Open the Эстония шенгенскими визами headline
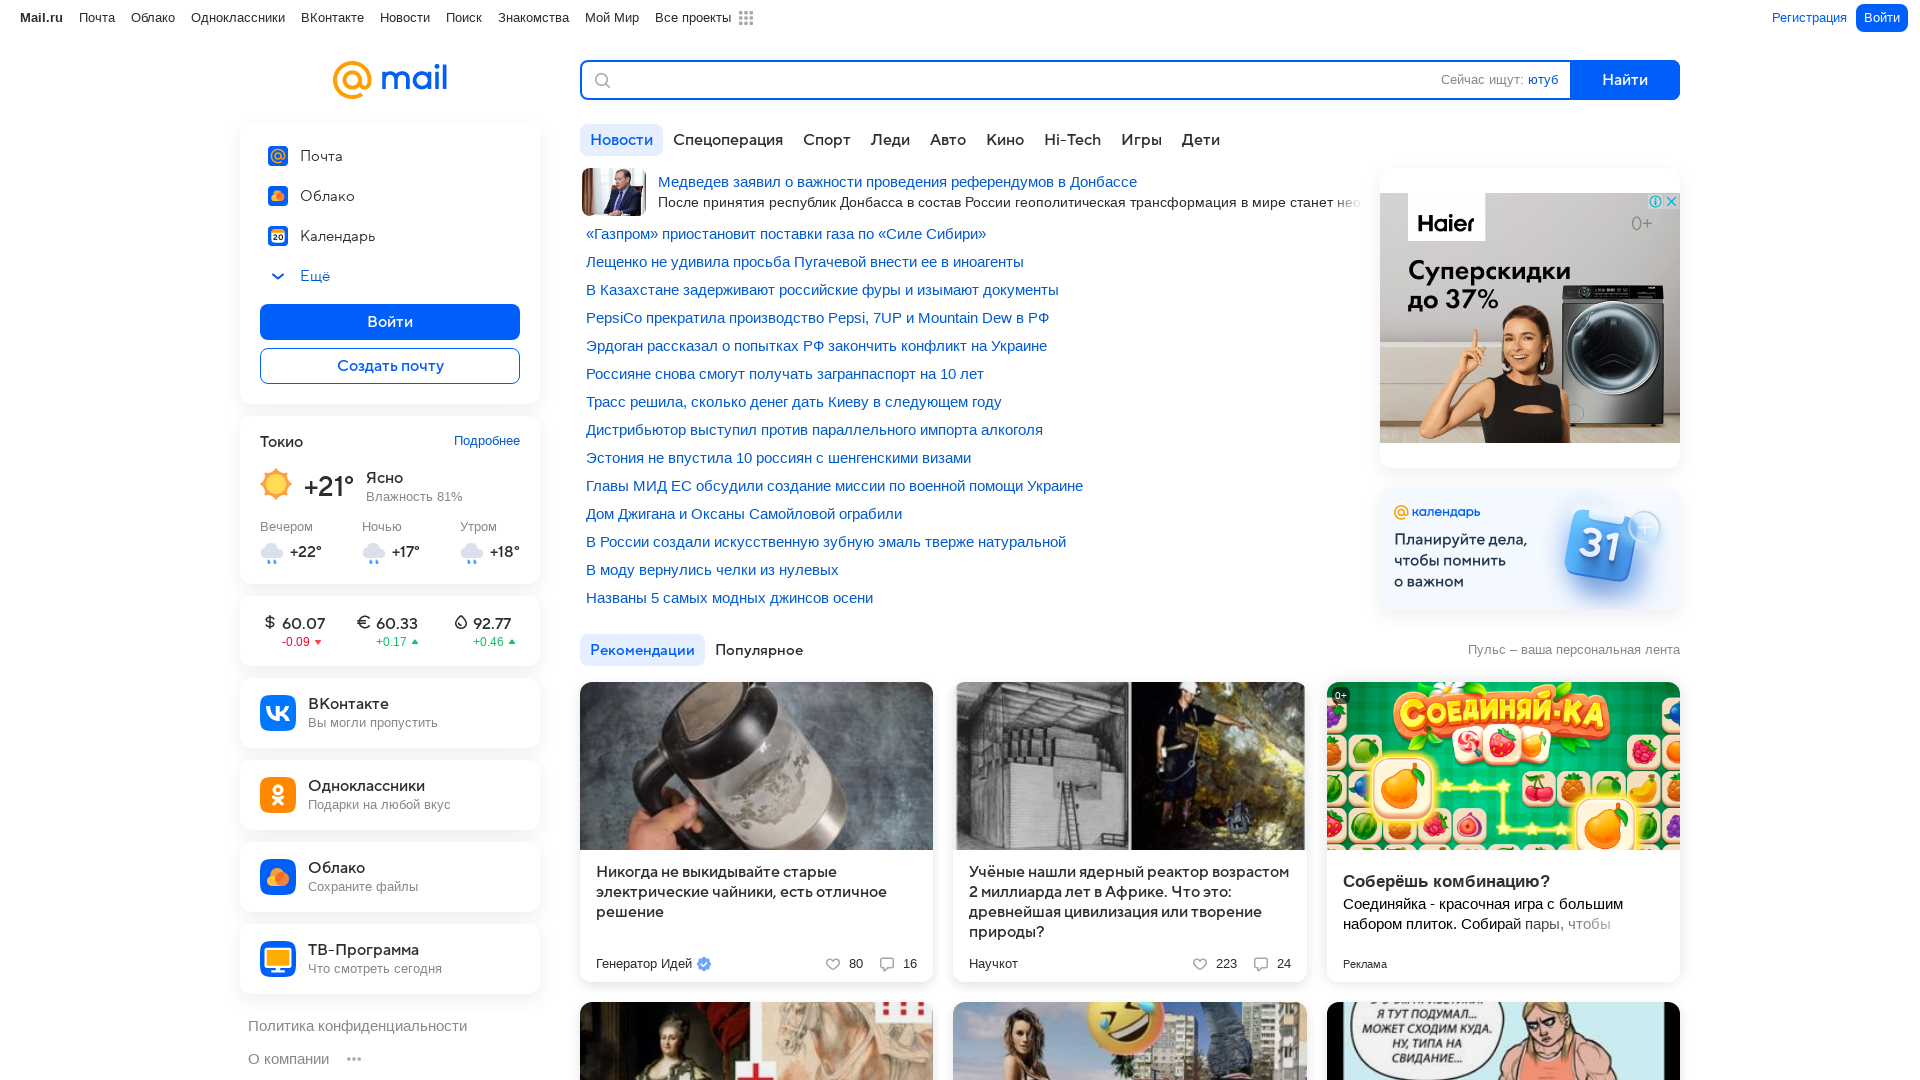1920x1080 pixels. pos(778,458)
